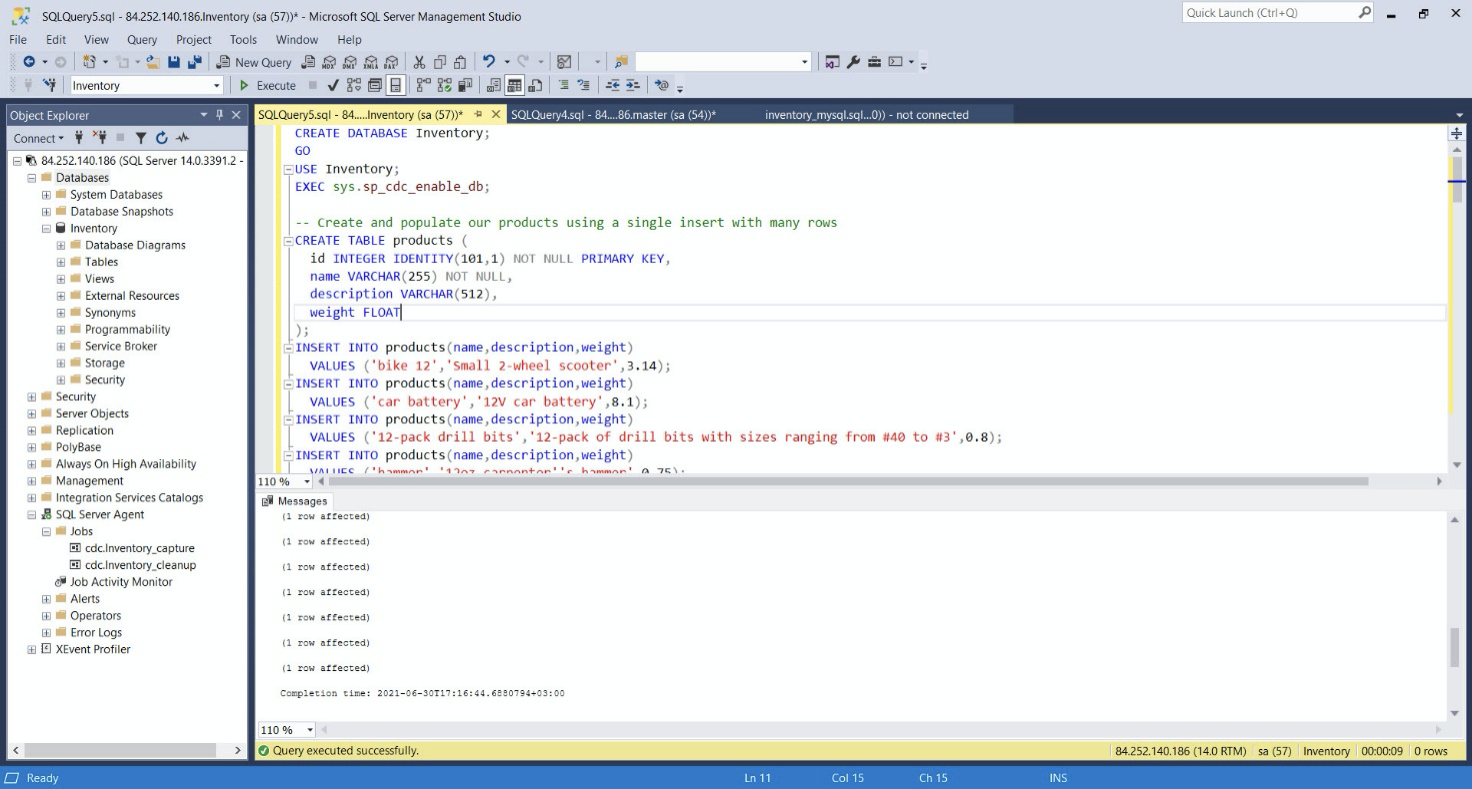
Task: Open the Inventory database dropdown
Action: 217,85
